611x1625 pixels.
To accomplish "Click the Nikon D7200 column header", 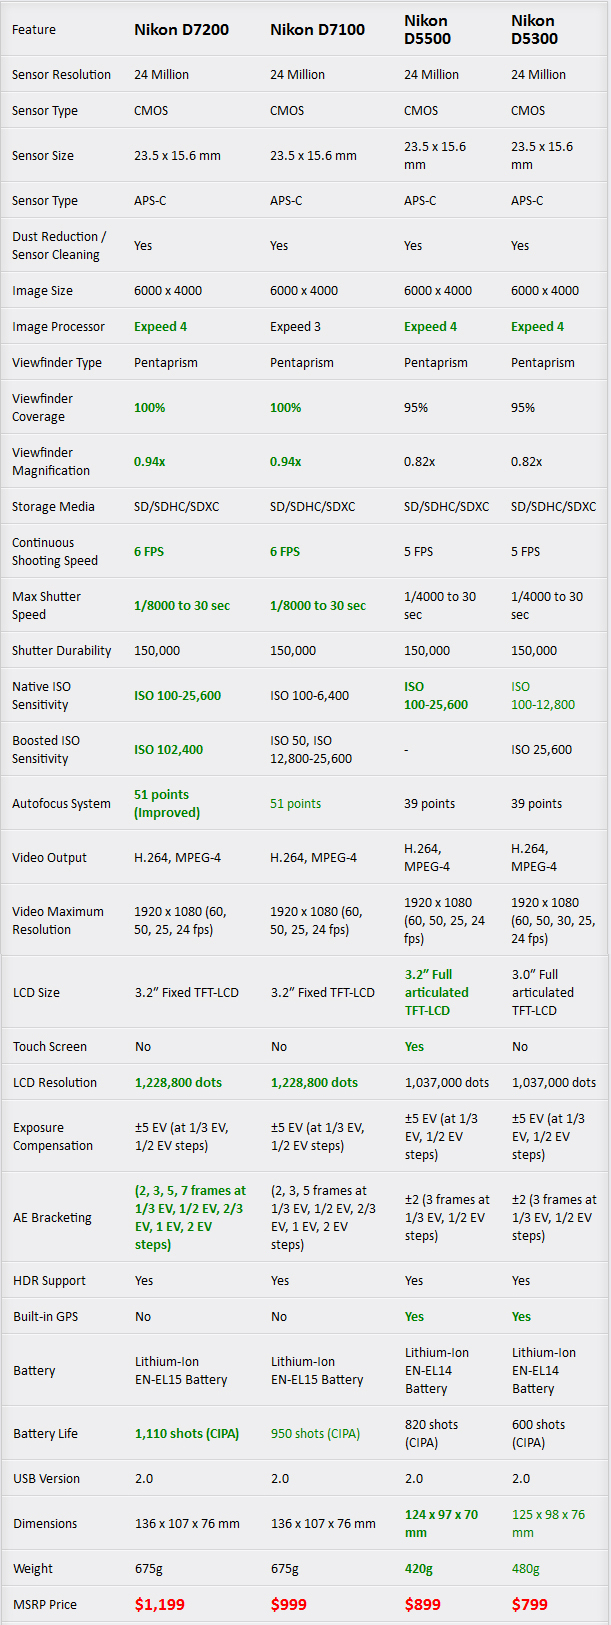I will (x=181, y=30).
